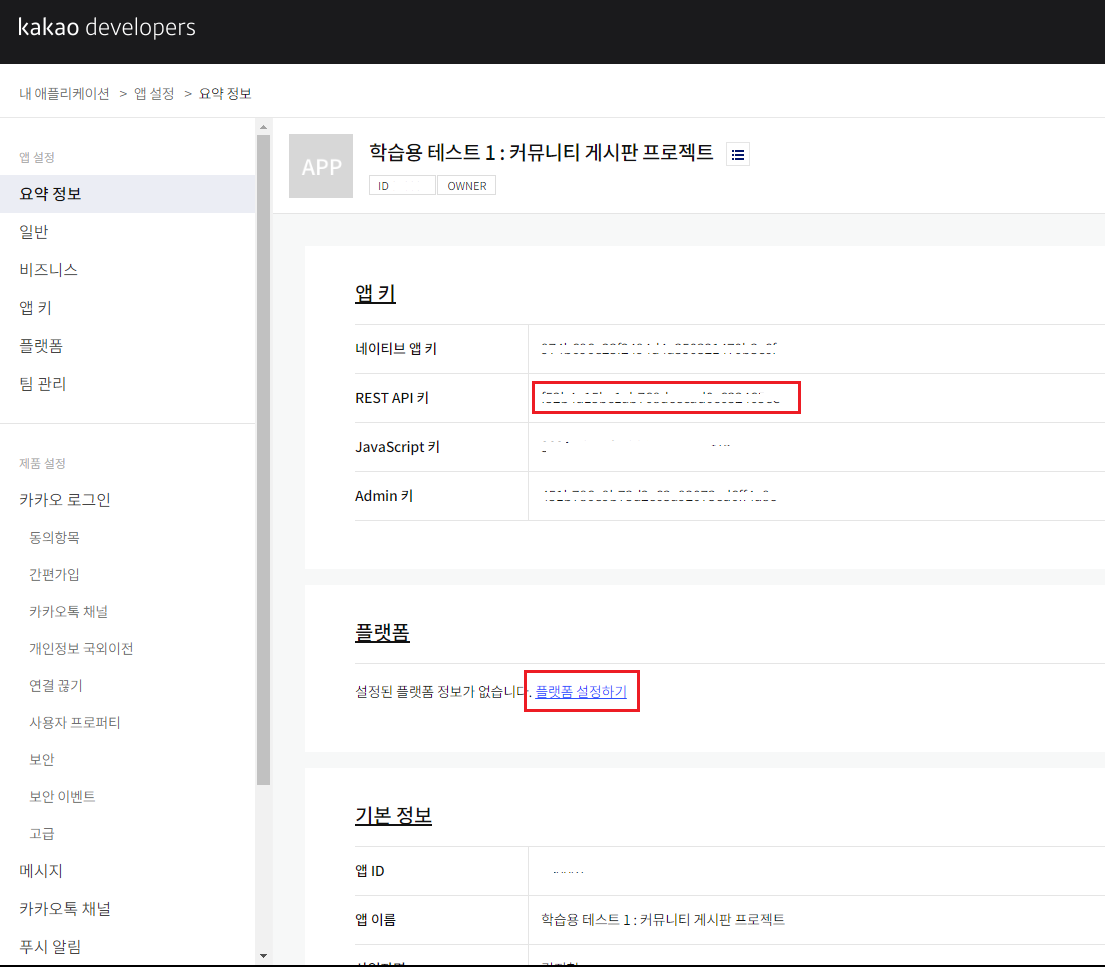Go to 앱 설정 breadcrumb
1105x967 pixels.
click(x=154, y=94)
